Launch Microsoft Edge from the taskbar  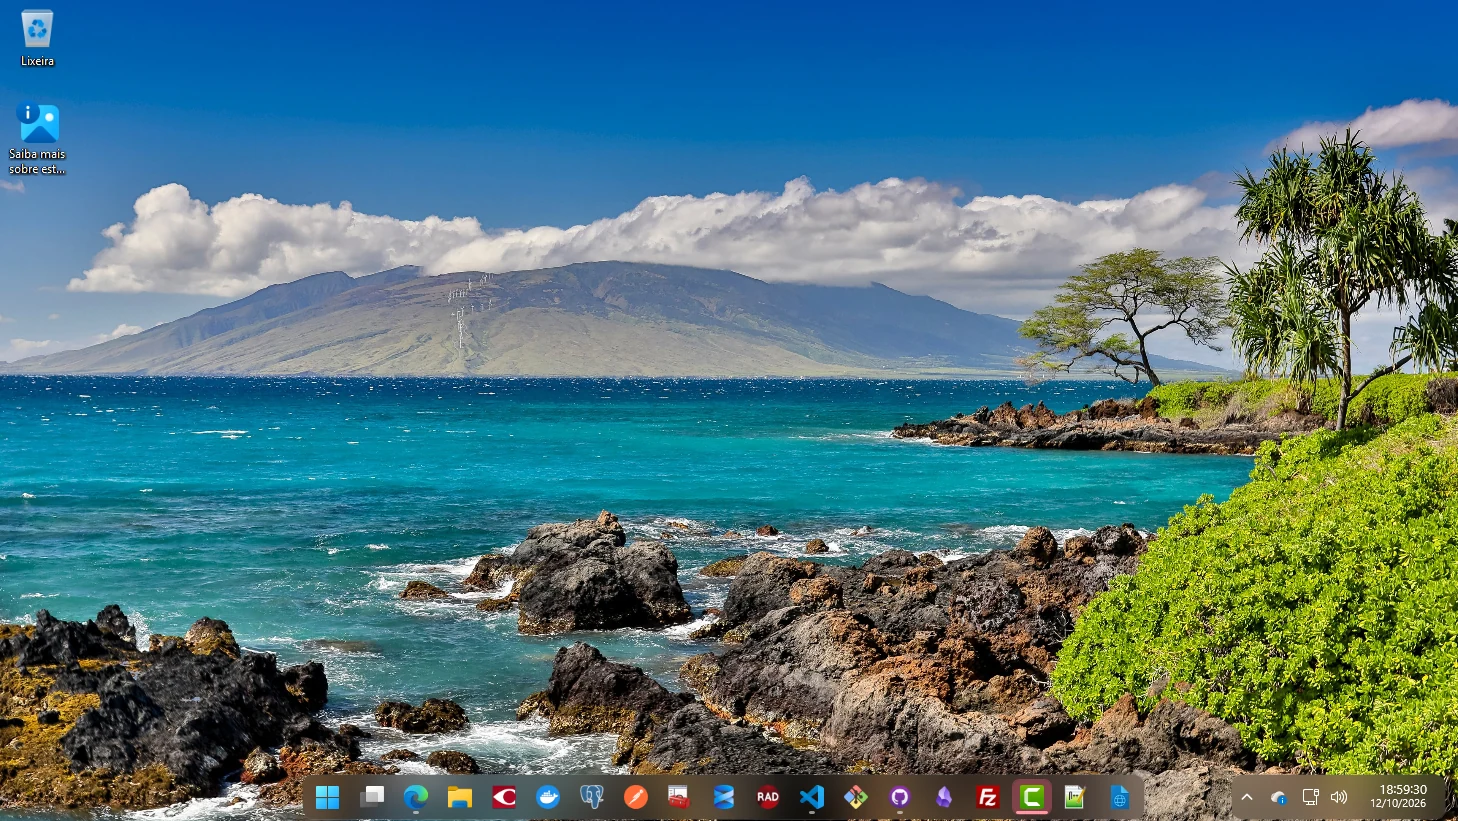[416, 797]
